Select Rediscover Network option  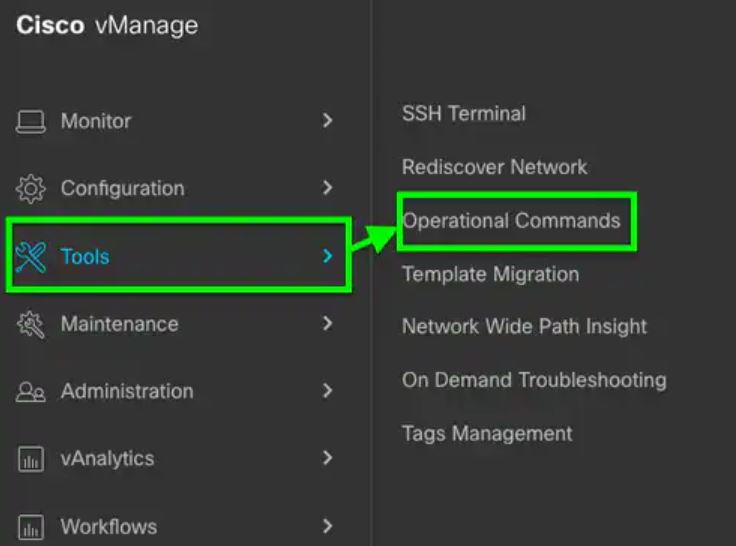click(x=494, y=167)
